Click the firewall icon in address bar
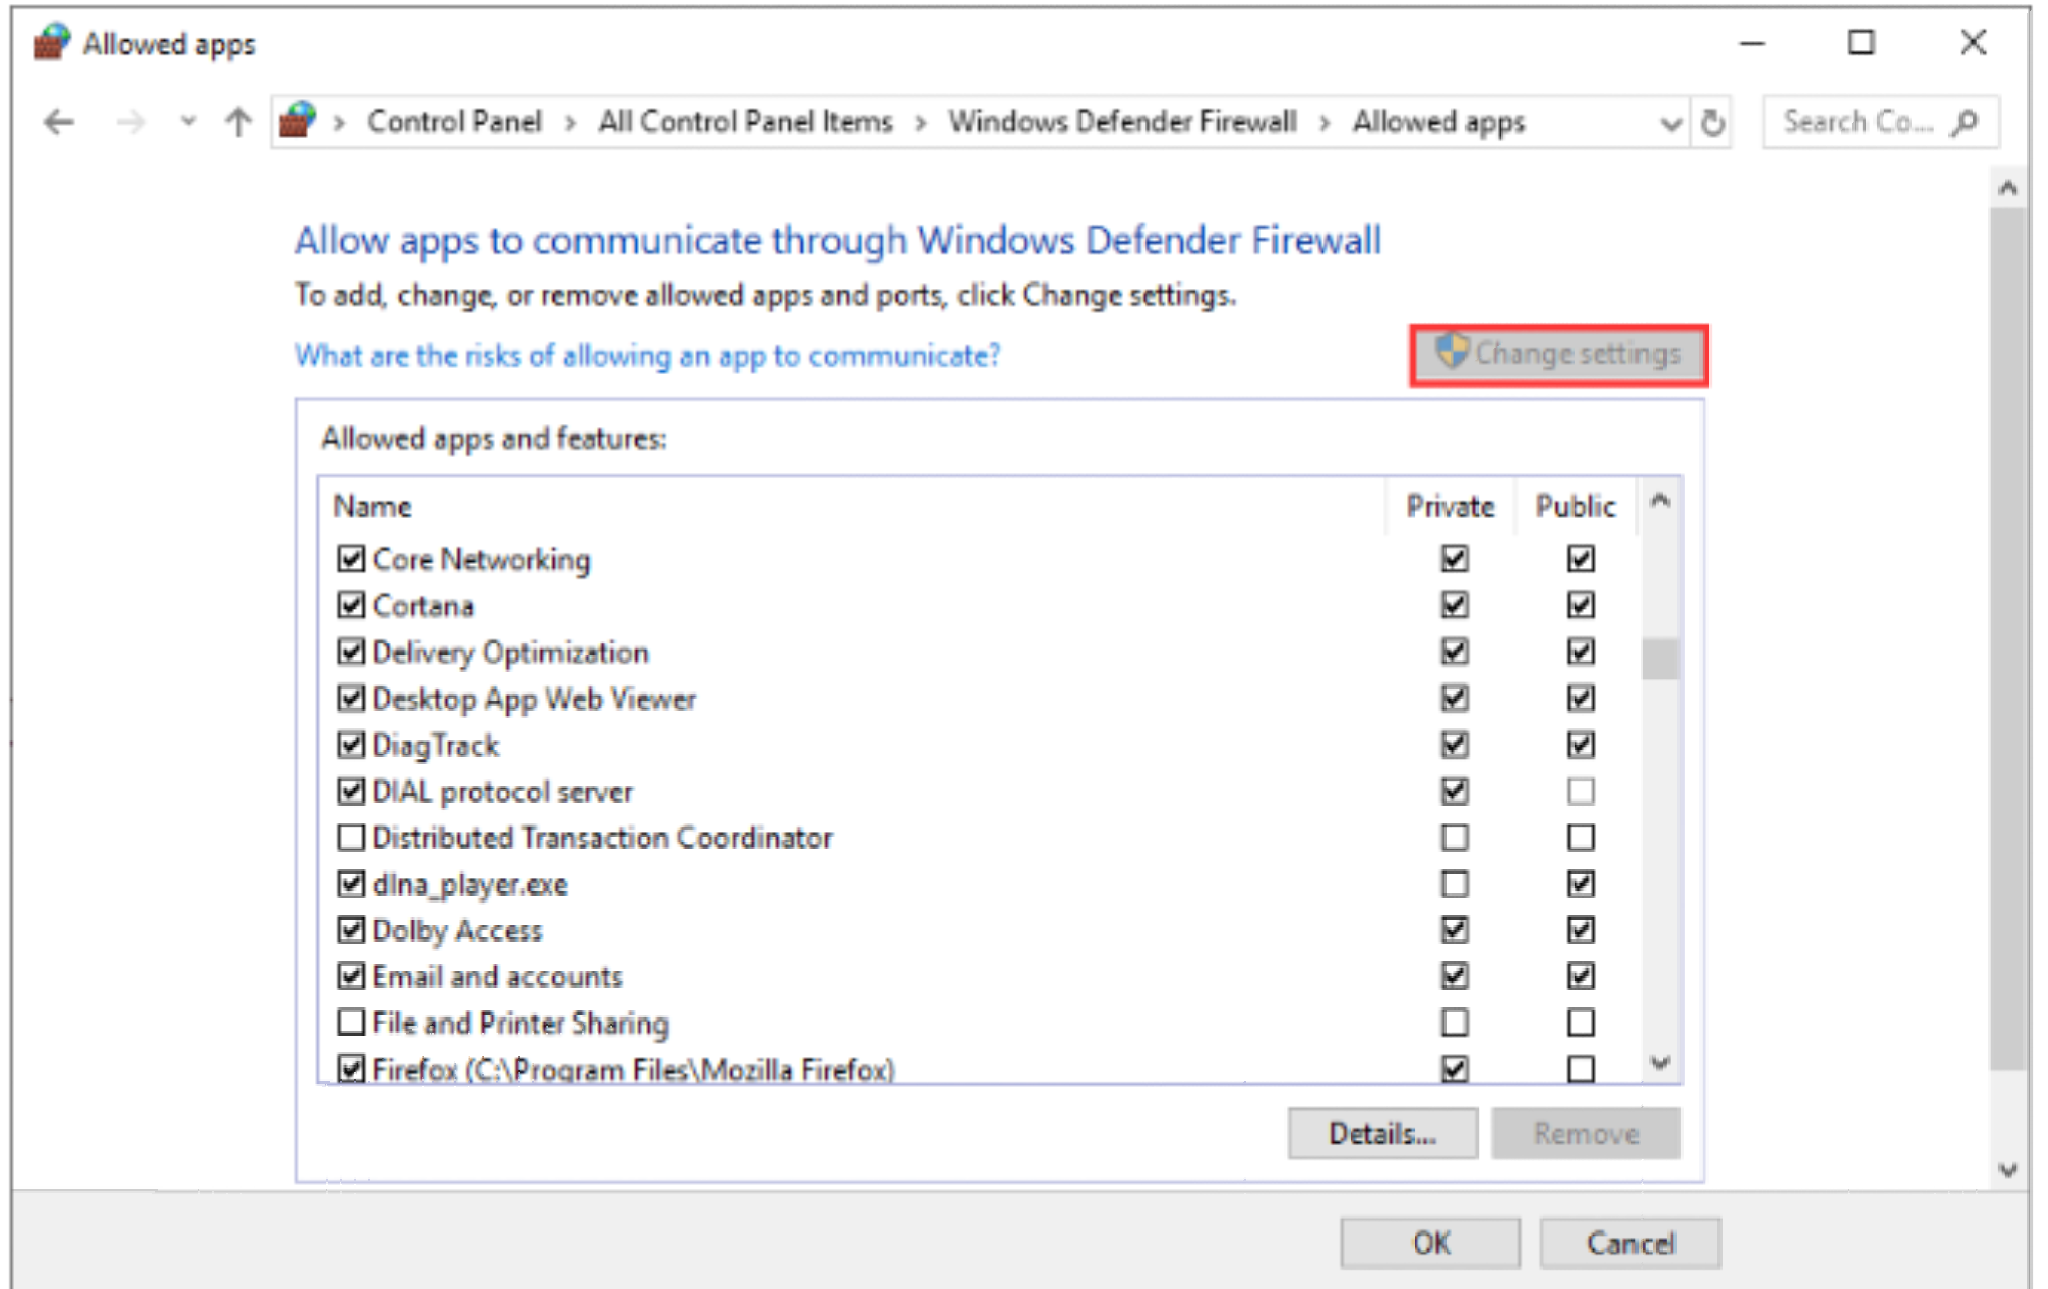2048x1289 pixels. tap(297, 120)
